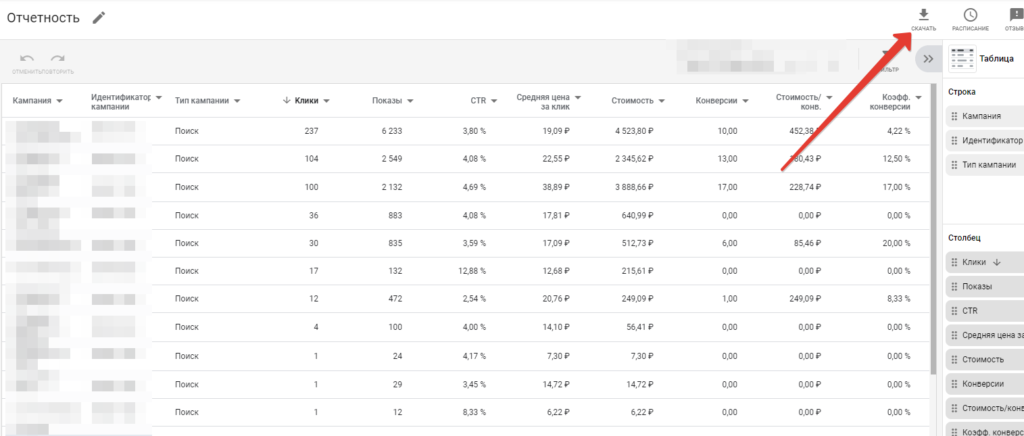Open dropdown arrow on Кампания column header

[x=60, y=101]
